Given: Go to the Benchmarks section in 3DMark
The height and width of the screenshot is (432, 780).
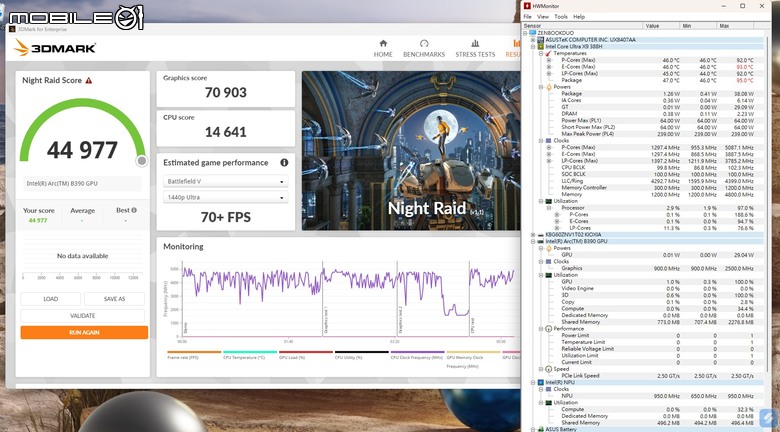Looking at the screenshot, I should 424,48.
